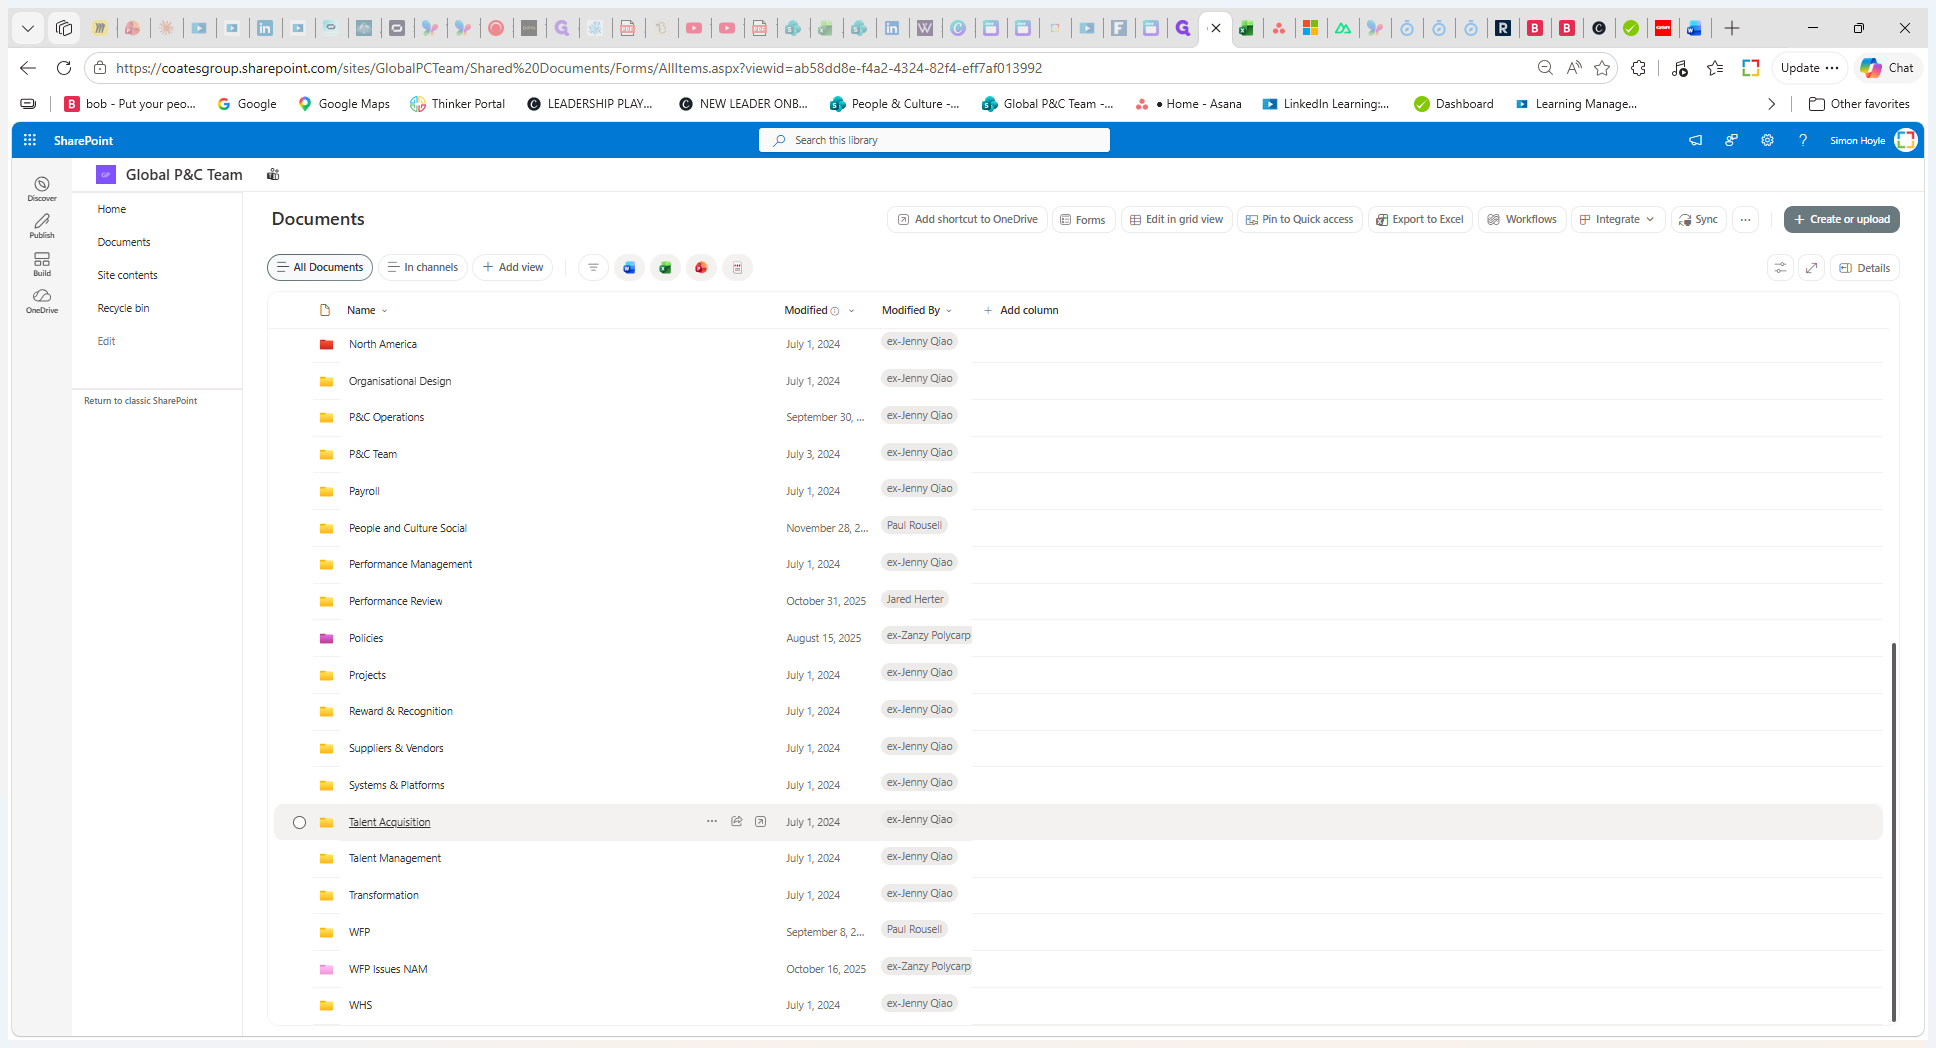The width and height of the screenshot is (1936, 1048).
Task: Go to Home in site navigation
Action: (112, 210)
